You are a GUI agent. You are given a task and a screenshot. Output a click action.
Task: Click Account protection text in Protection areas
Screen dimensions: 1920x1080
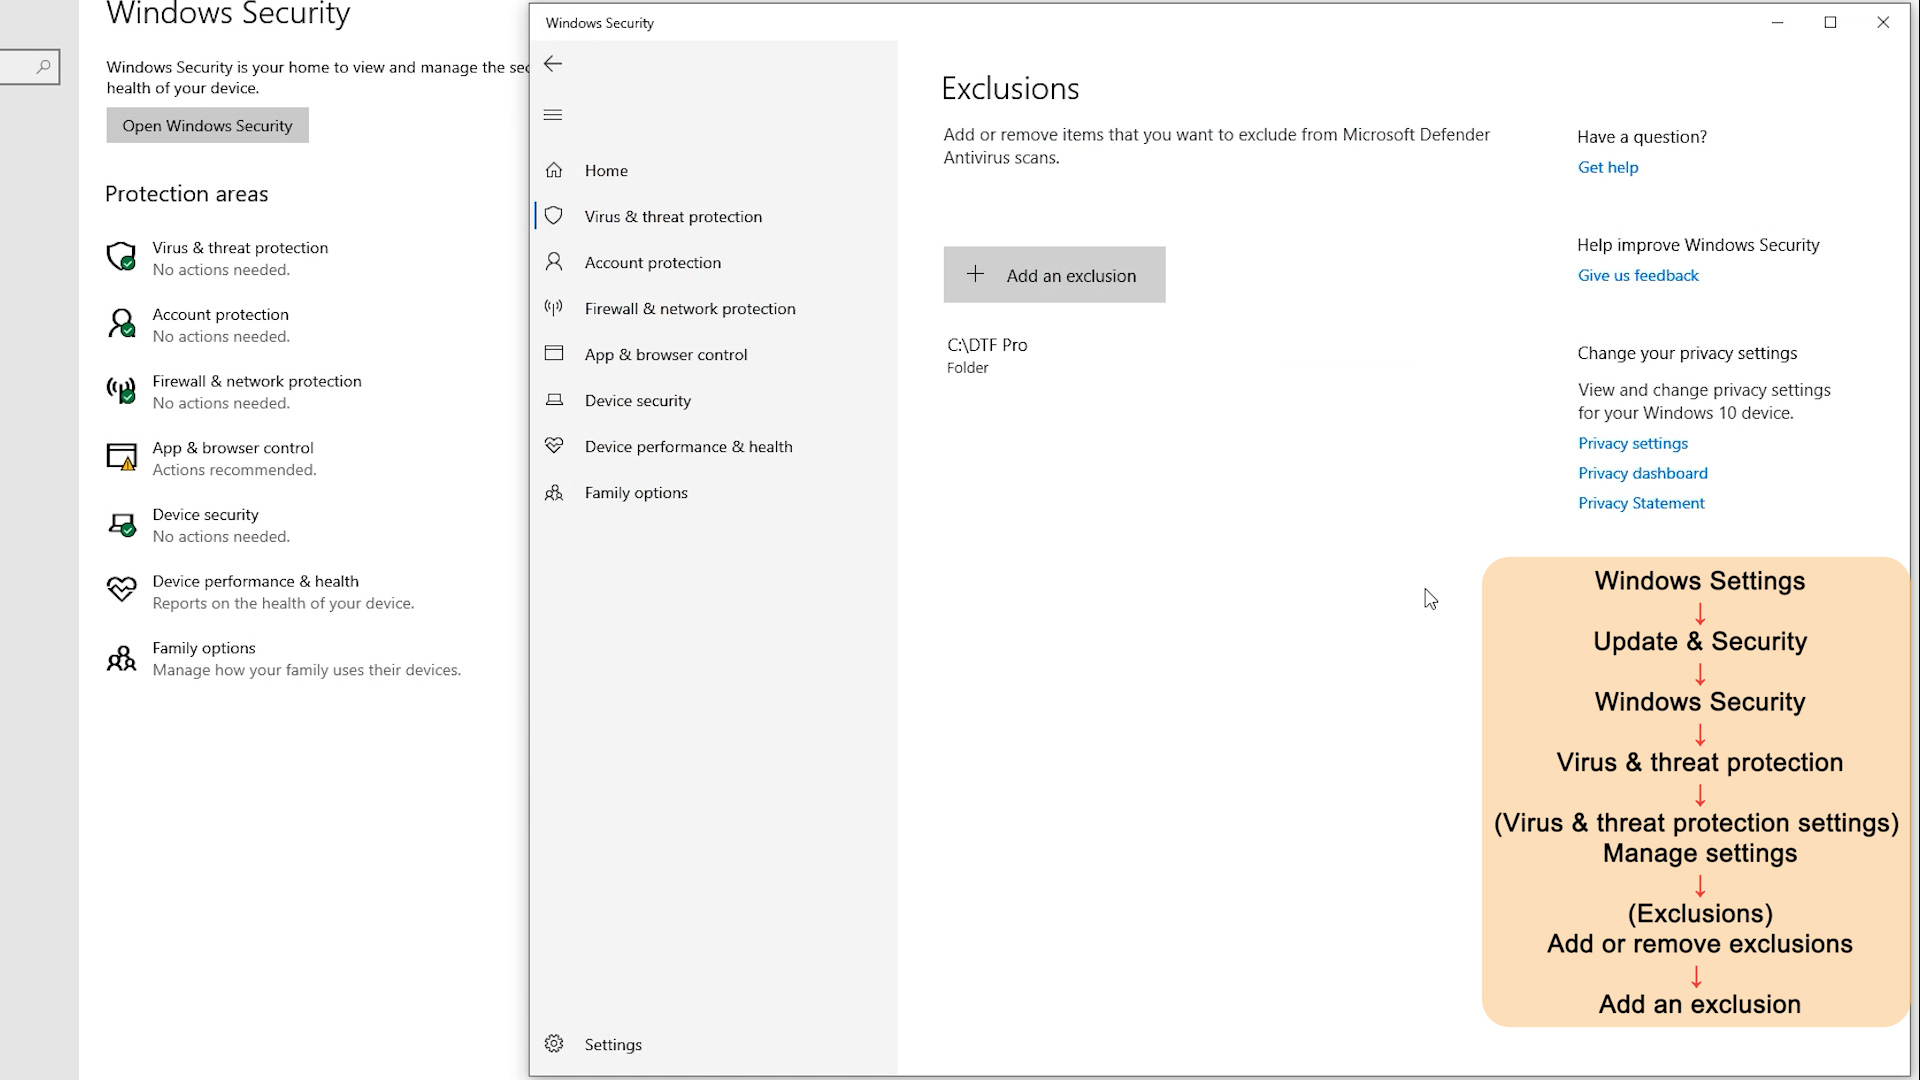(x=220, y=314)
